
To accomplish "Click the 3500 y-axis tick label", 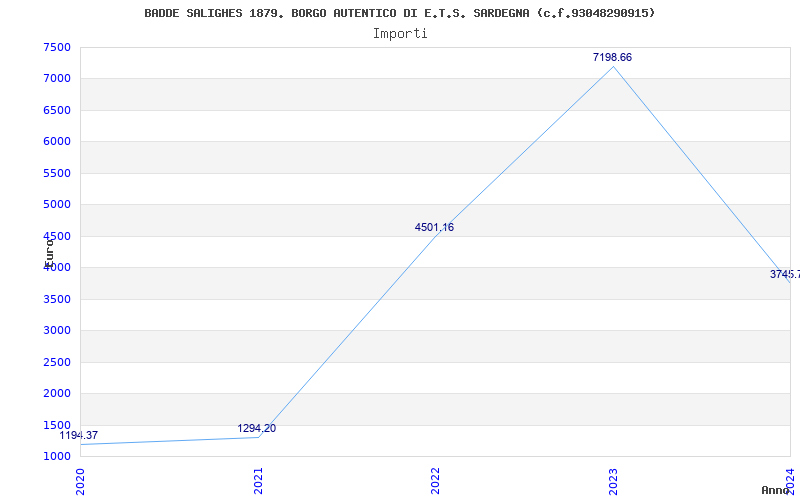I will coord(57,299).
